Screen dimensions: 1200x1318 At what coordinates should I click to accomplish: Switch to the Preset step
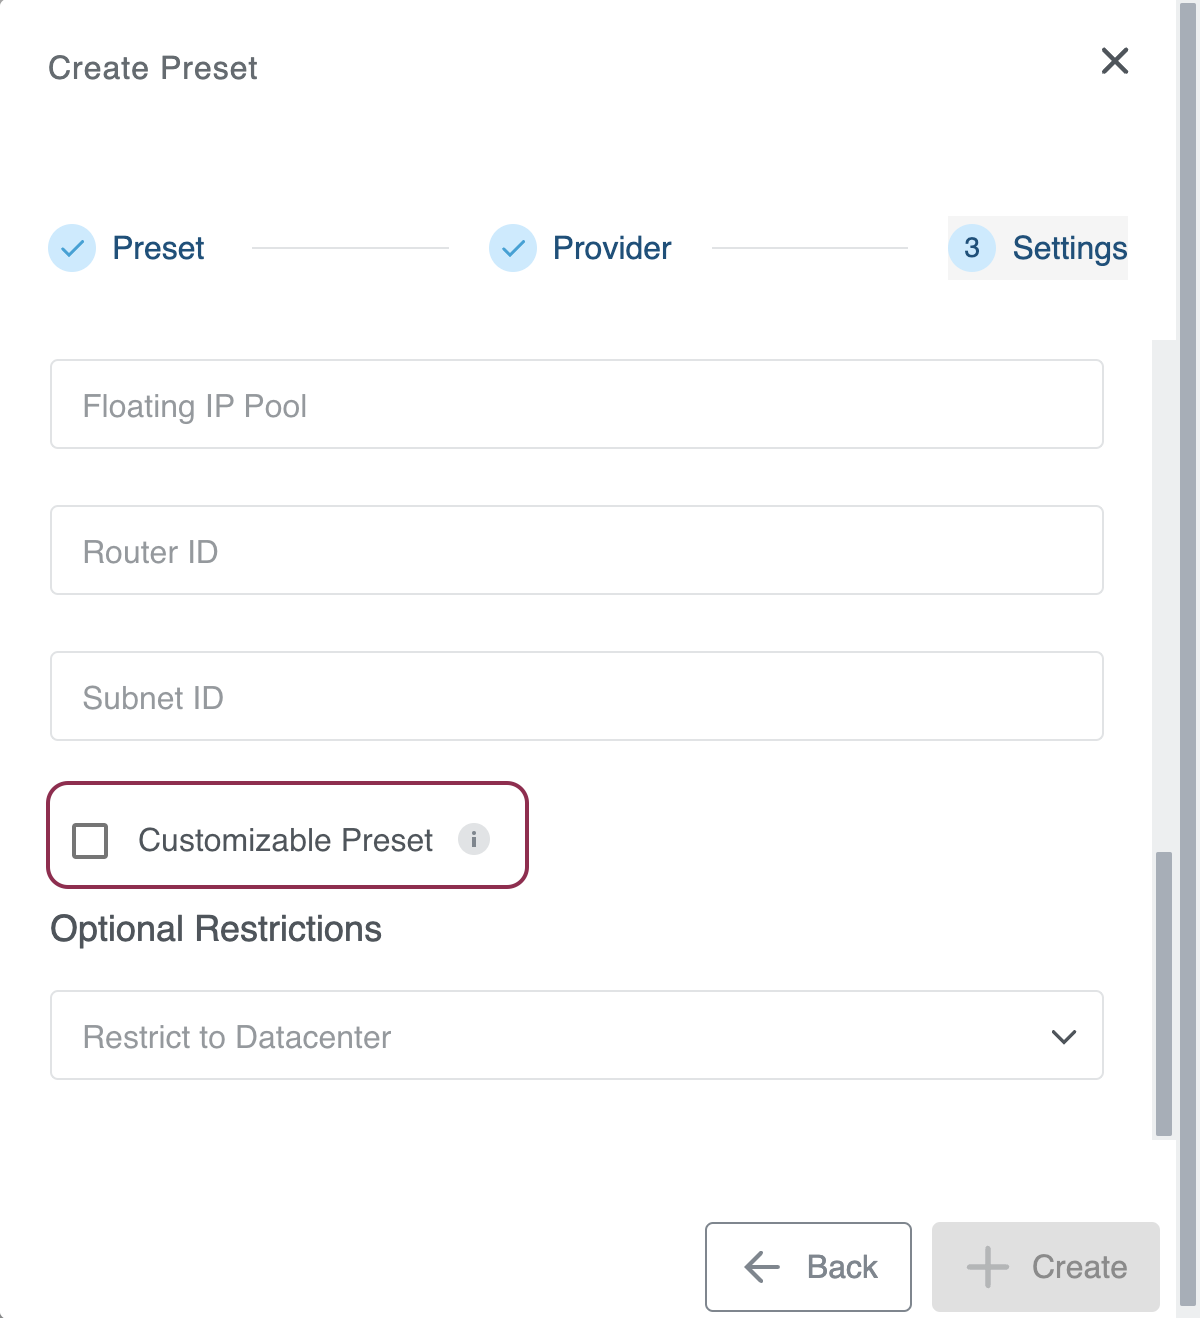pyautogui.click(x=158, y=248)
